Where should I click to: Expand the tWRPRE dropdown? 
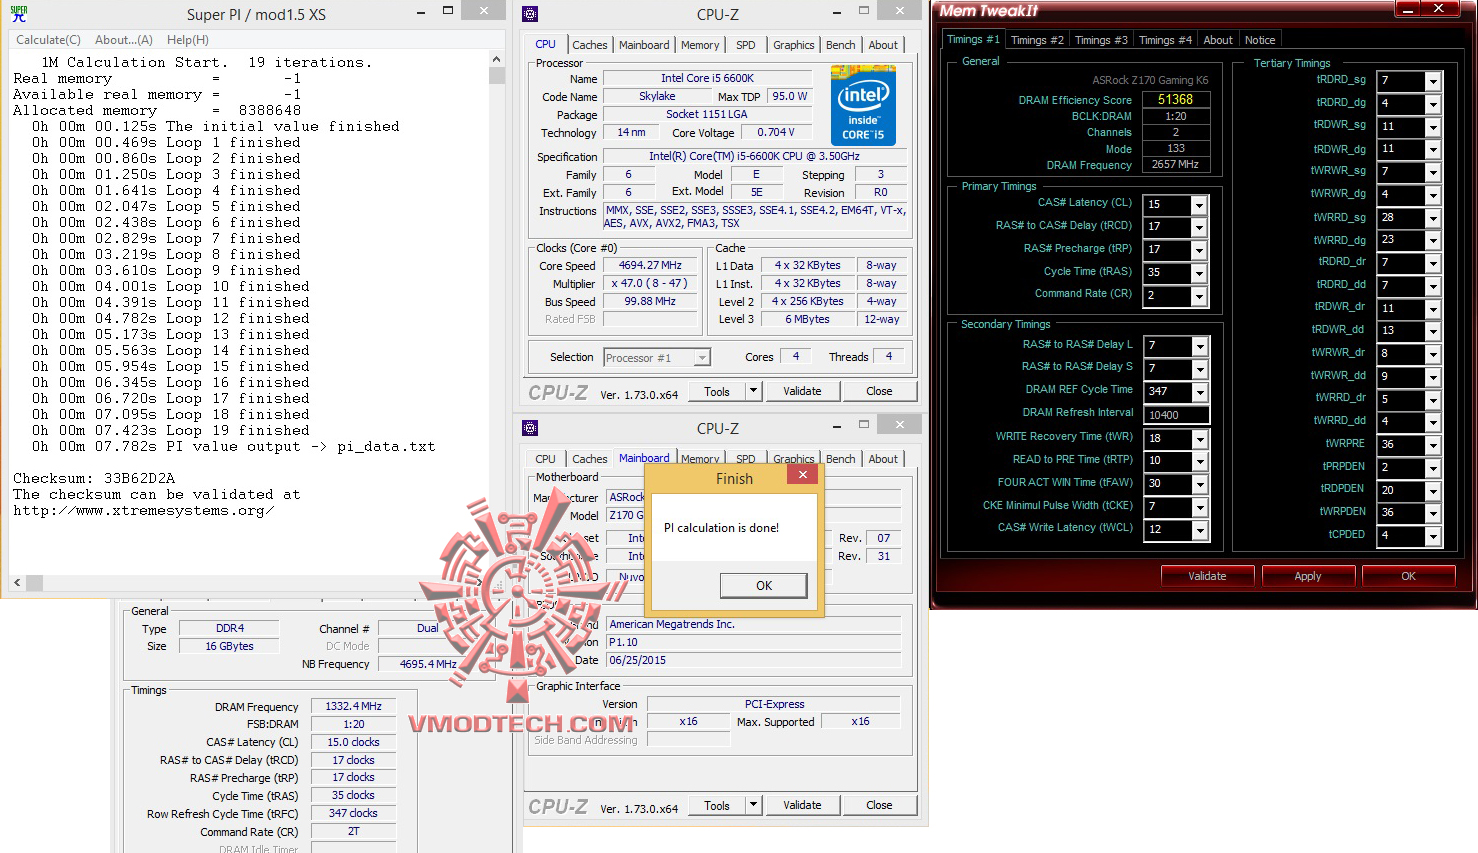tap(1433, 445)
